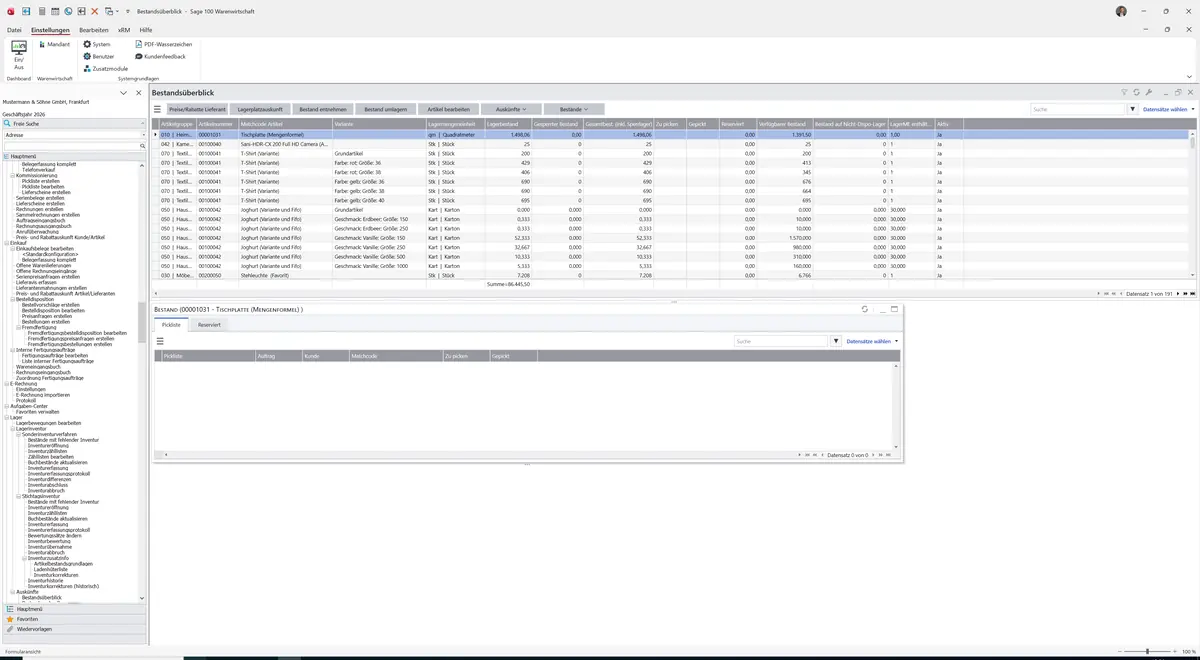
Task: Go to next record in Bestandsüberblick pager
Action: (x=1178, y=294)
